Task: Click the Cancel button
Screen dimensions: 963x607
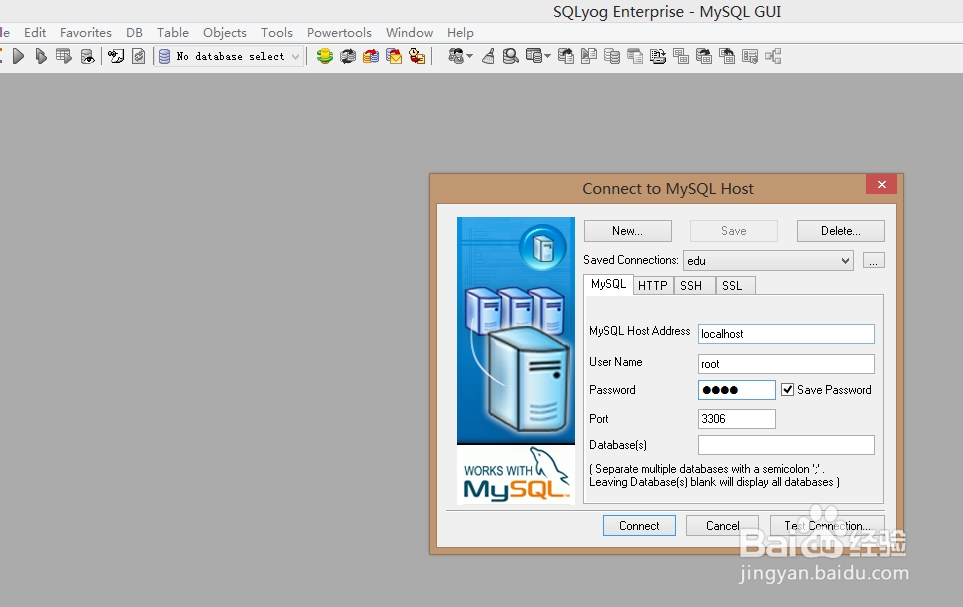Action: (722, 526)
